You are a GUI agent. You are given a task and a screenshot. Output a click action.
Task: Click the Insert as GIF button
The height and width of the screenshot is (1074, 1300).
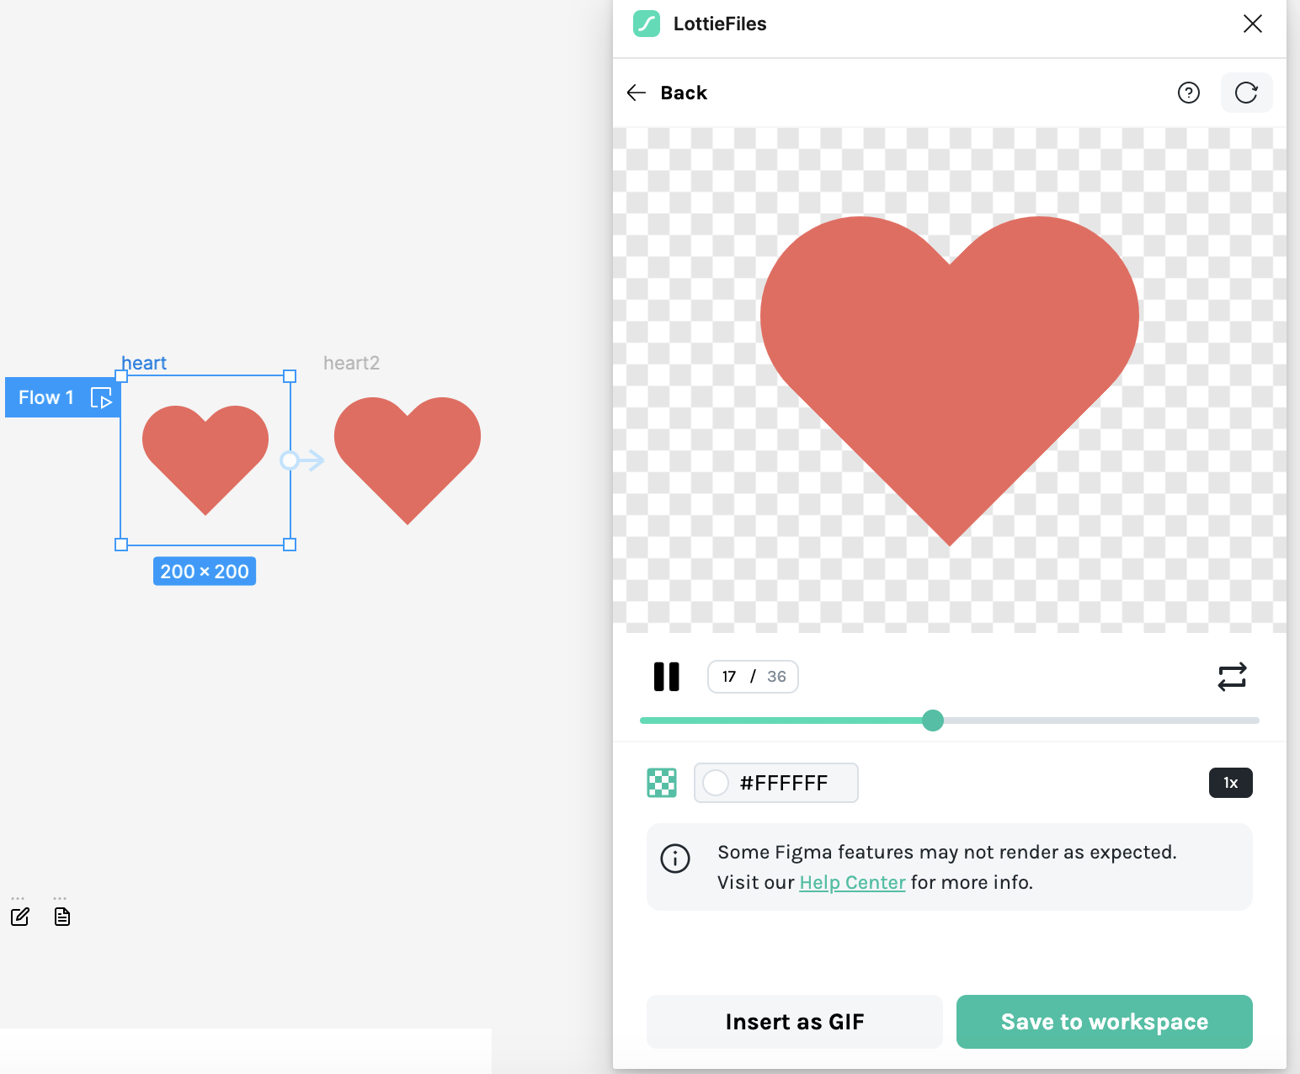click(x=794, y=1021)
